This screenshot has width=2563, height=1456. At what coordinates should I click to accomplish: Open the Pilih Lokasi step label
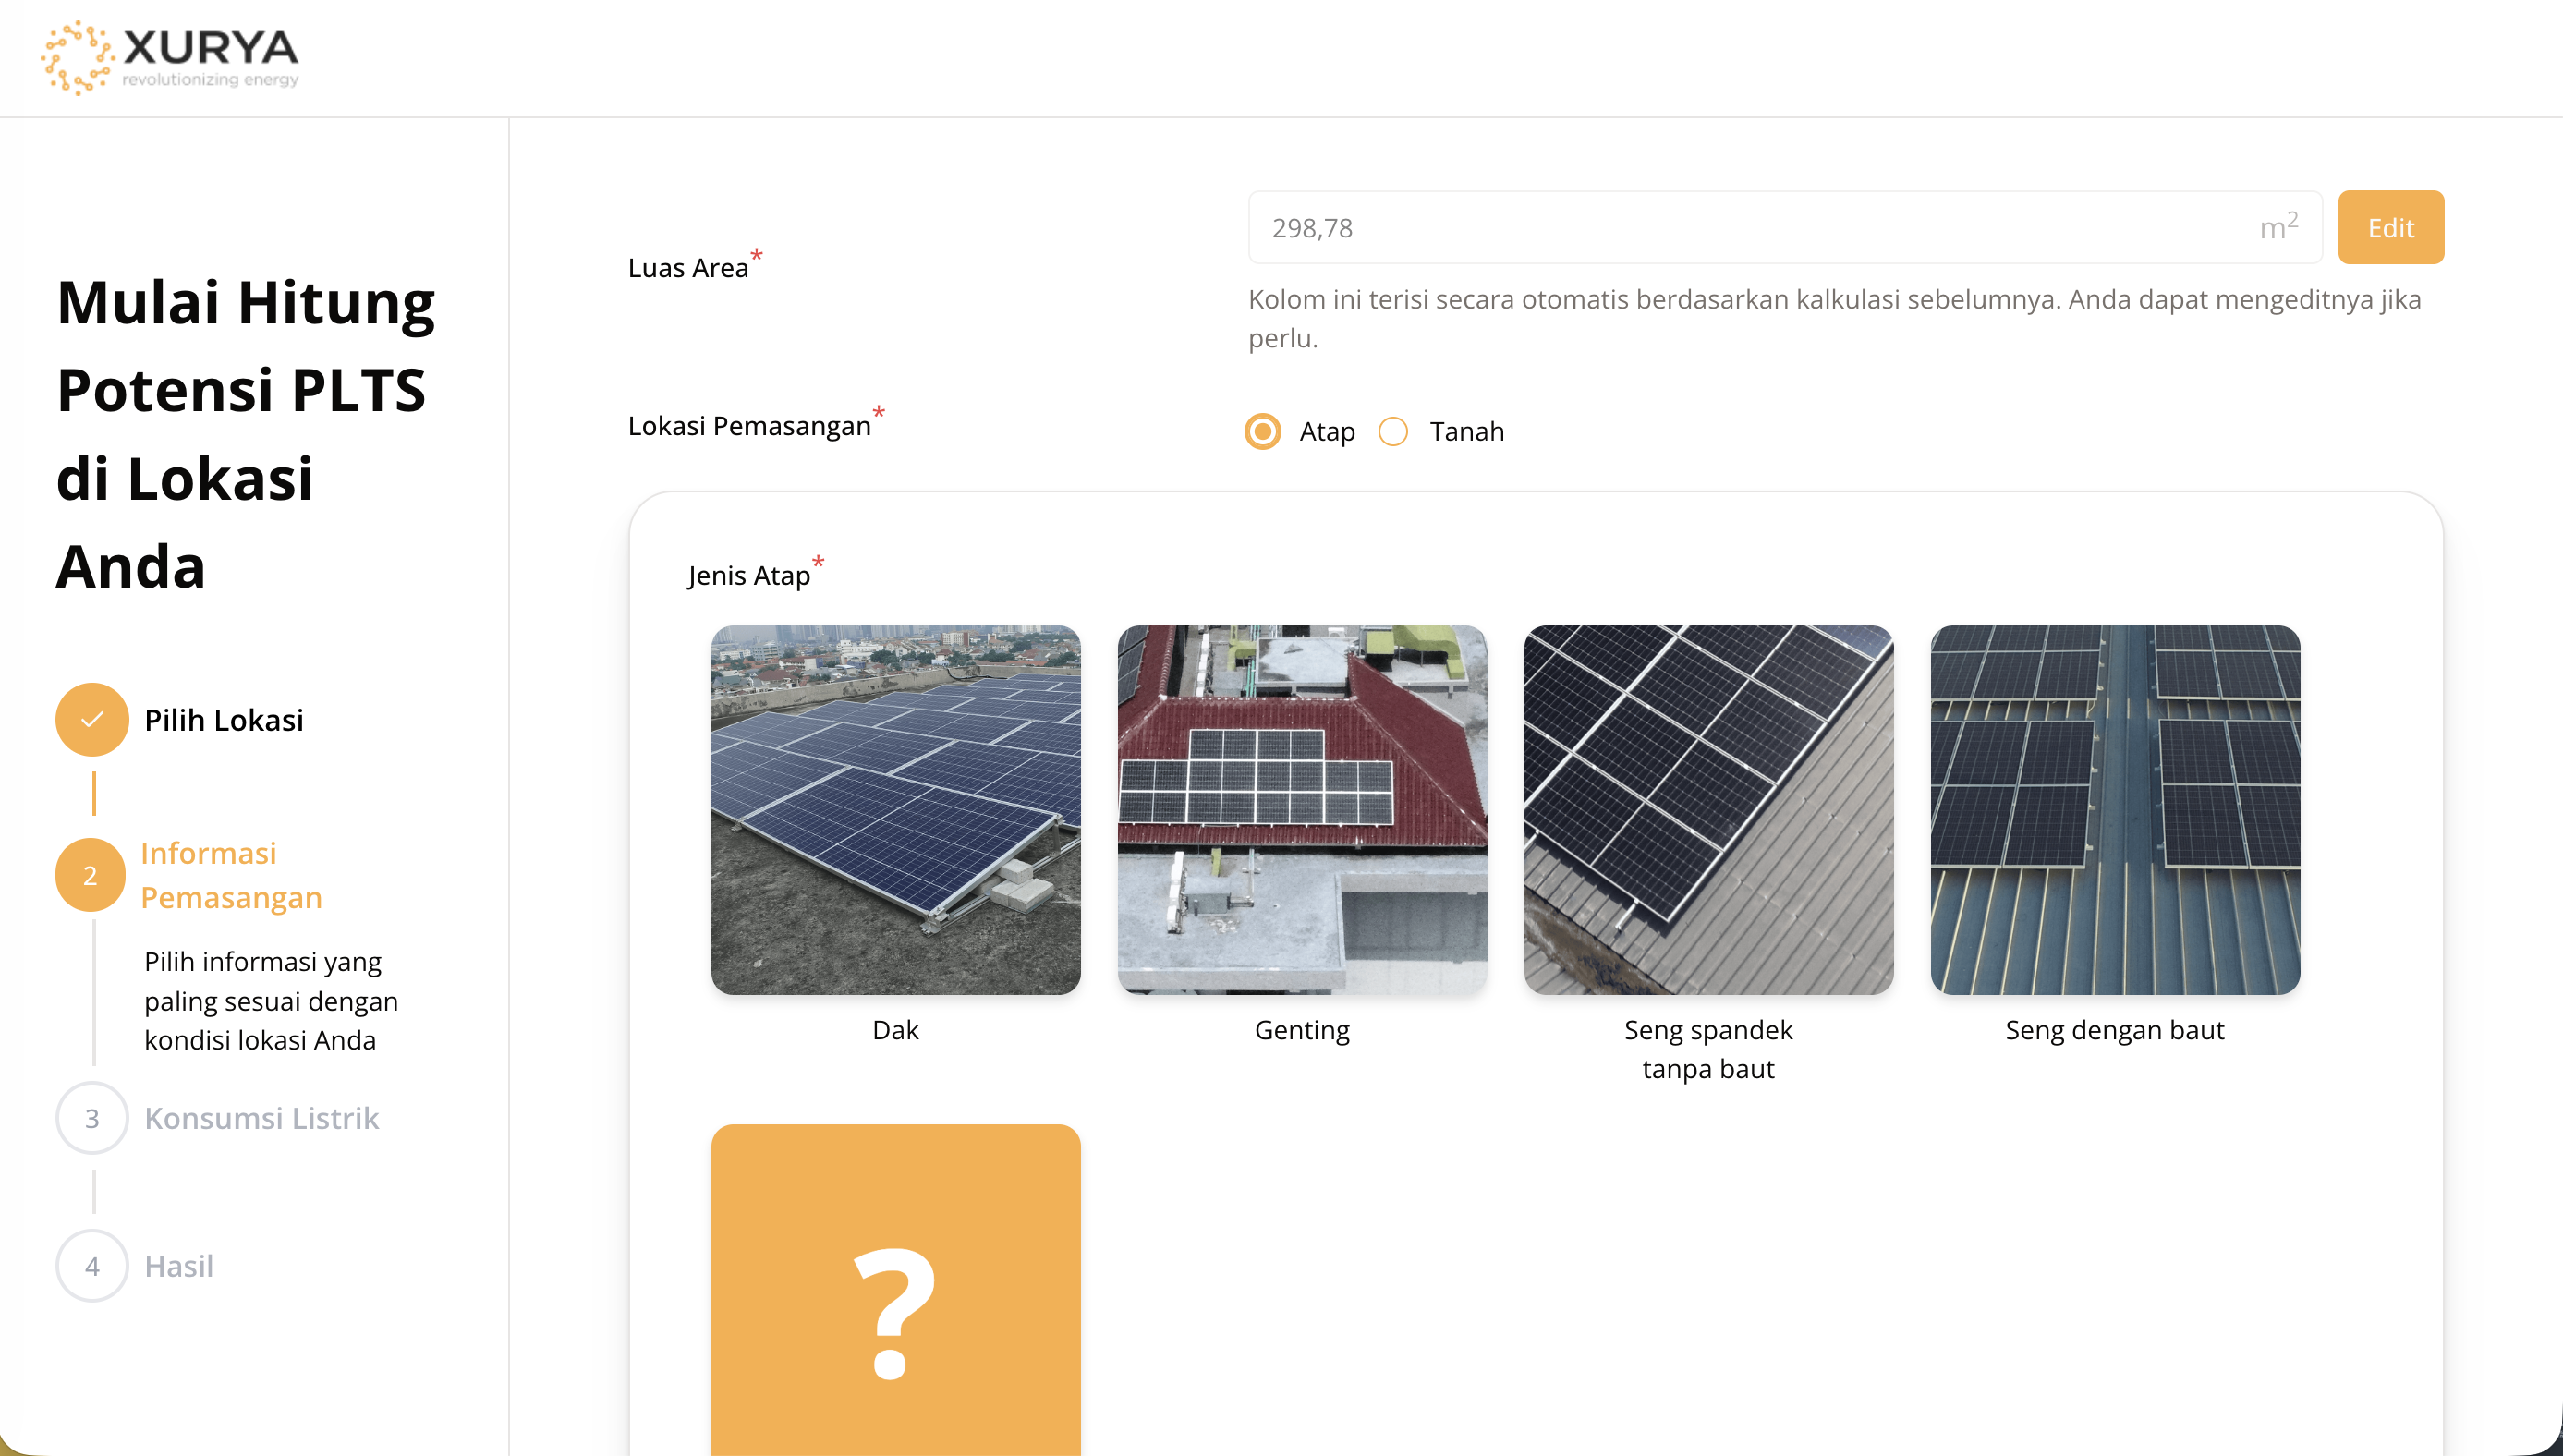pos(224,719)
